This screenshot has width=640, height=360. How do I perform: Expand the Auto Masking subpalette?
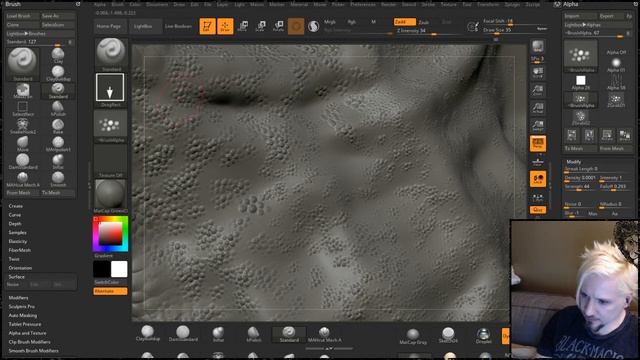(x=23, y=316)
